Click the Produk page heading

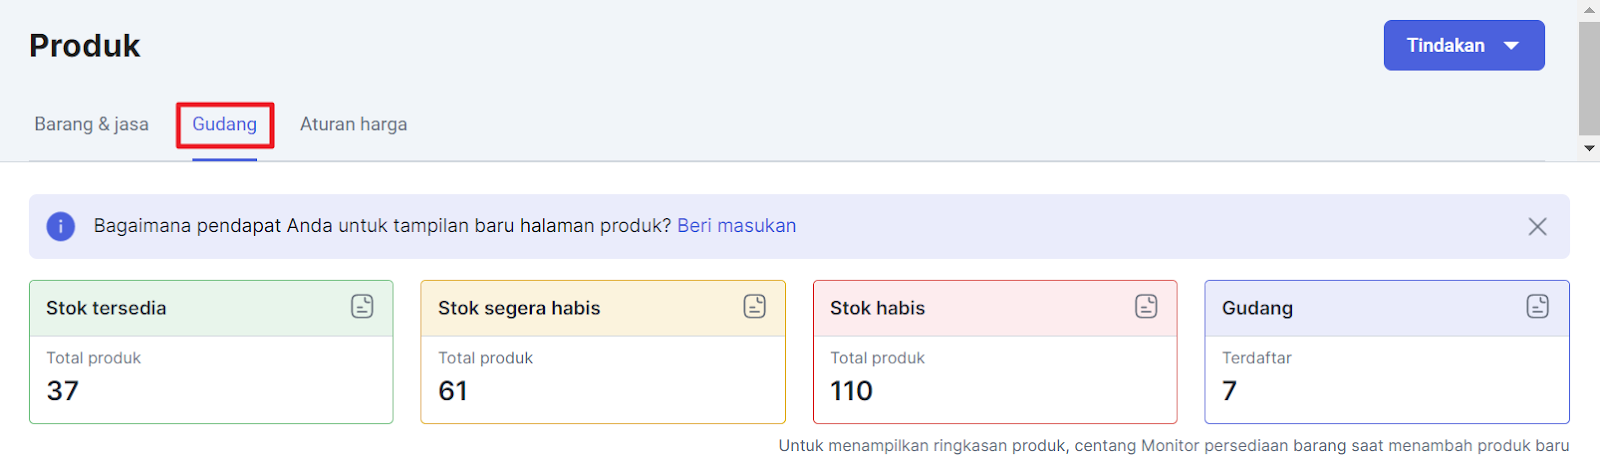pos(85,46)
